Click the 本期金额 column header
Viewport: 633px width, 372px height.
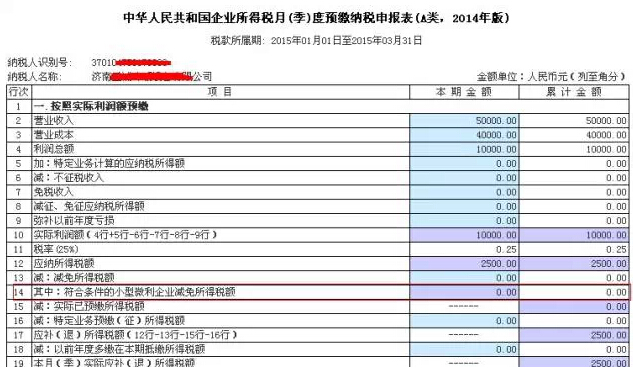[x=464, y=92]
